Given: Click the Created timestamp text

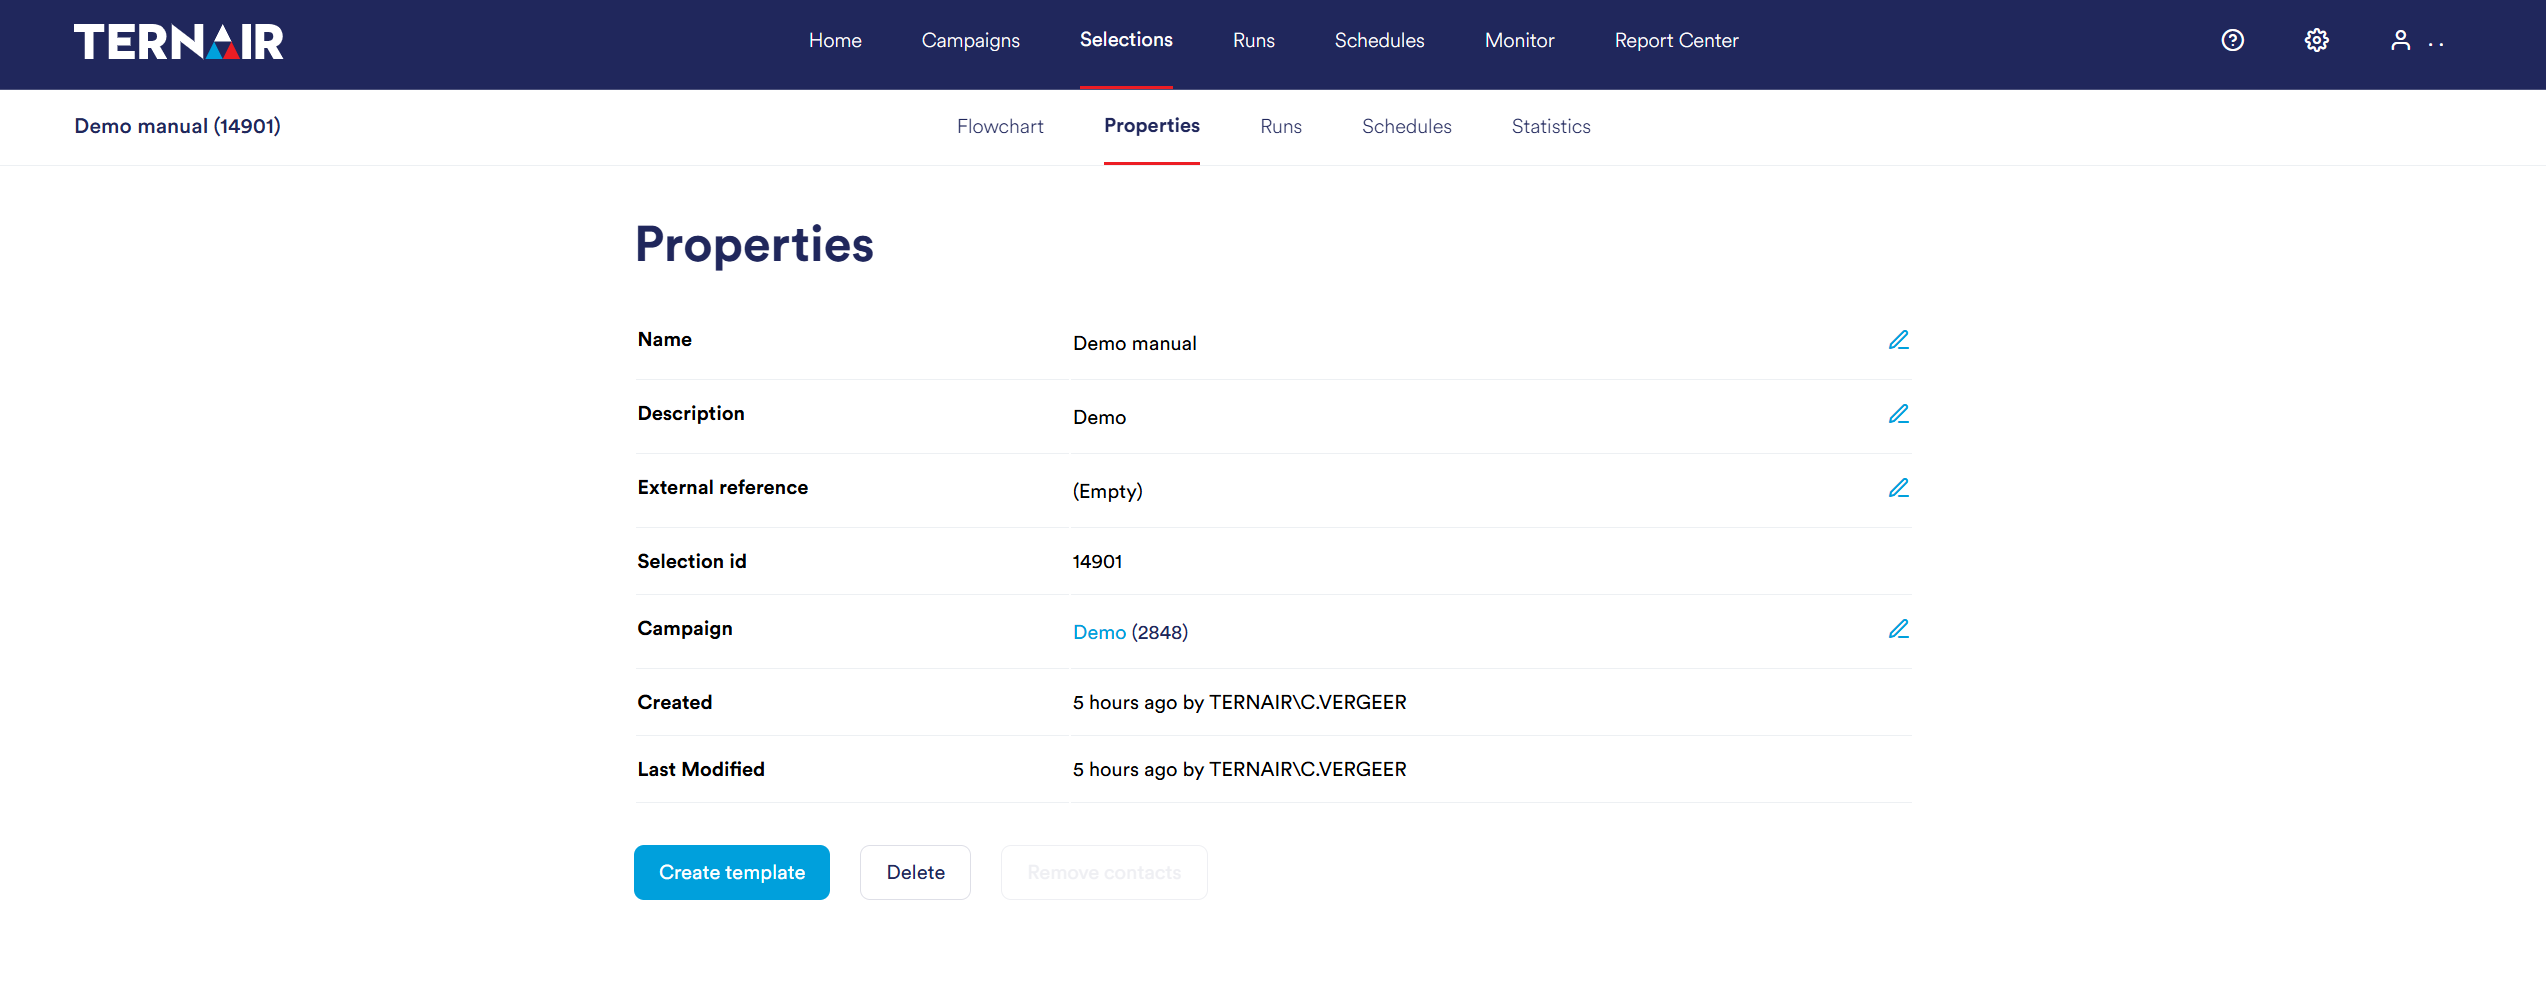Looking at the screenshot, I should click(1240, 703).
